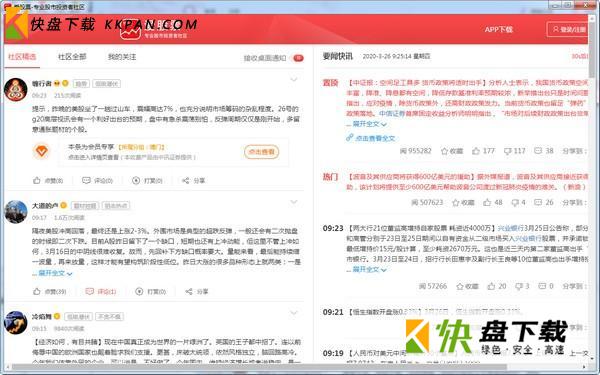This screenshot has height=375, width=600.
Task: Click the dislike icon showing 3
Action: [519, 286]
